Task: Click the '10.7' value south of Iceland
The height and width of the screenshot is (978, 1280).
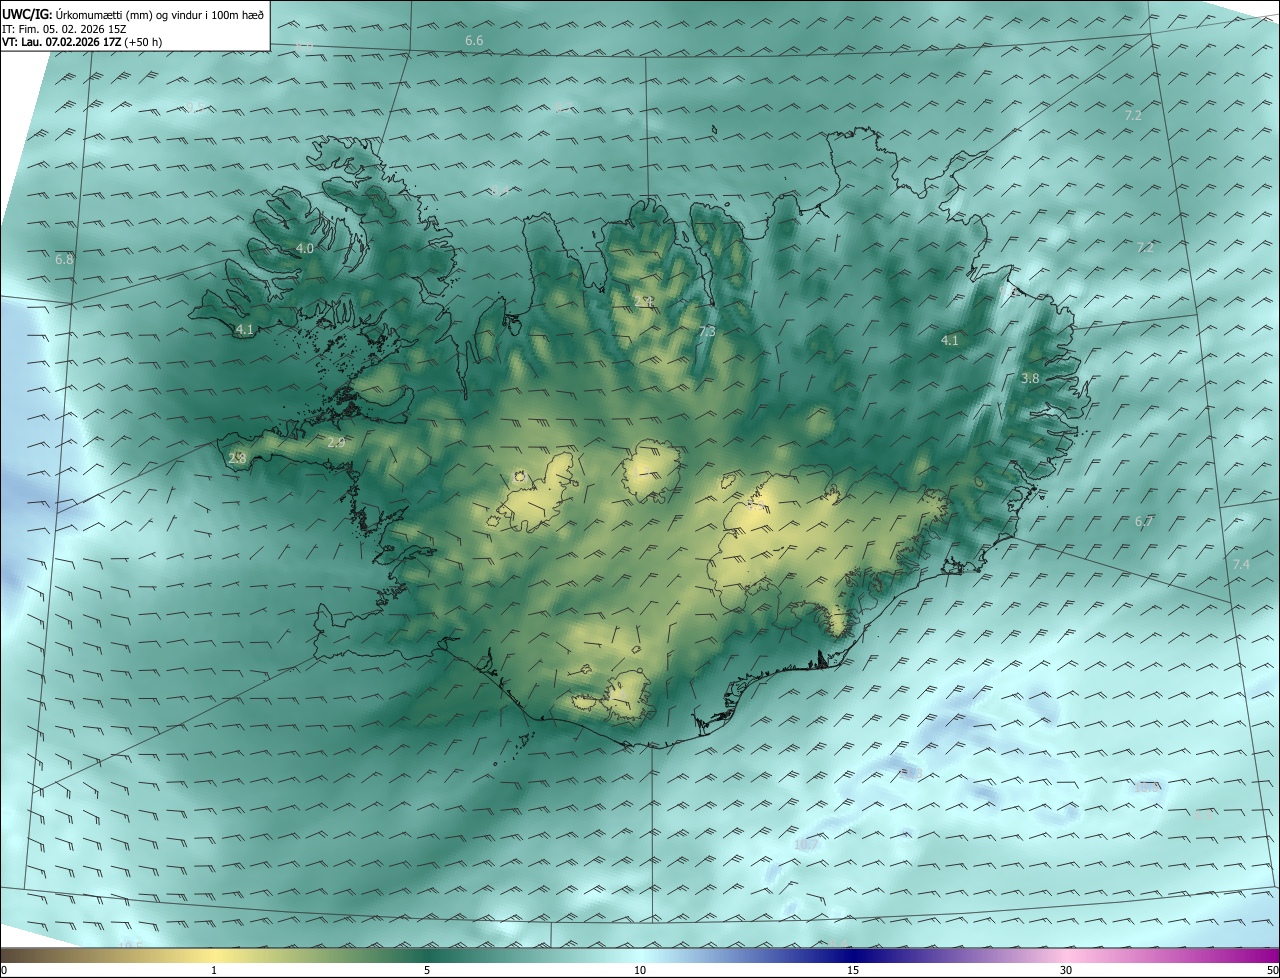Action: click(x=806, y=845)
